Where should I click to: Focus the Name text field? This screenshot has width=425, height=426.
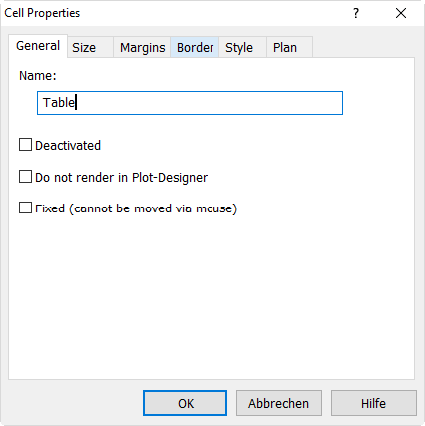point(190,103)
